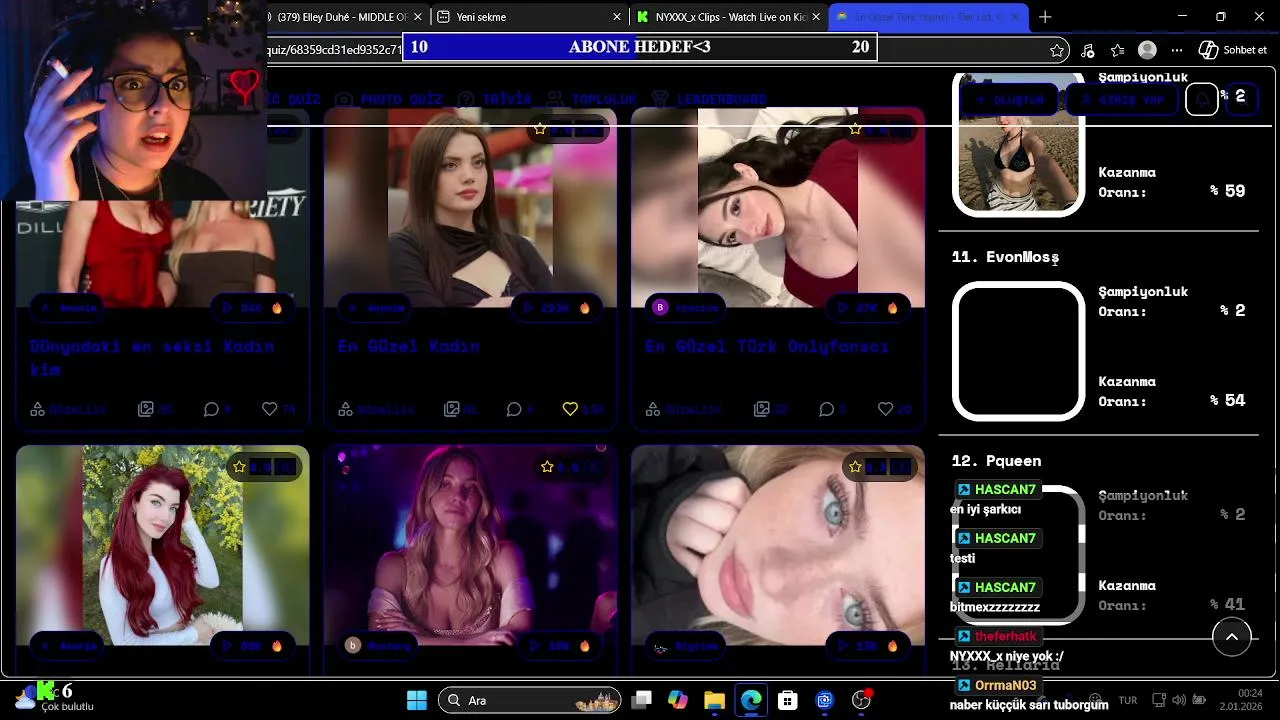The image size is (1280, 720).
Task: Click the empty image frame for EvonMoss
Action: 1018,351
